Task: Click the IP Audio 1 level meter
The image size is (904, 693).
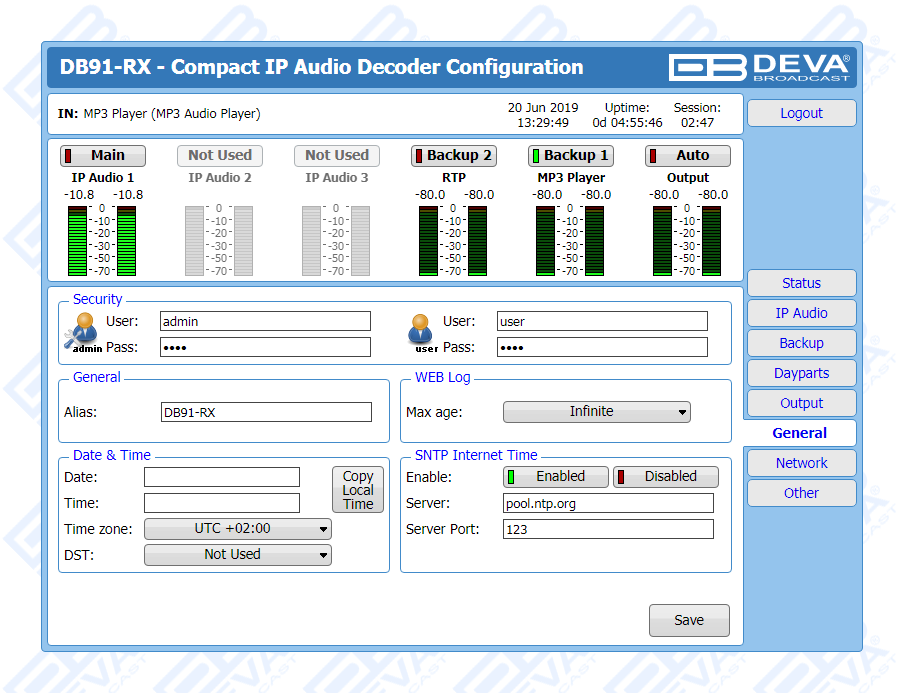Action: coord(102,240)
